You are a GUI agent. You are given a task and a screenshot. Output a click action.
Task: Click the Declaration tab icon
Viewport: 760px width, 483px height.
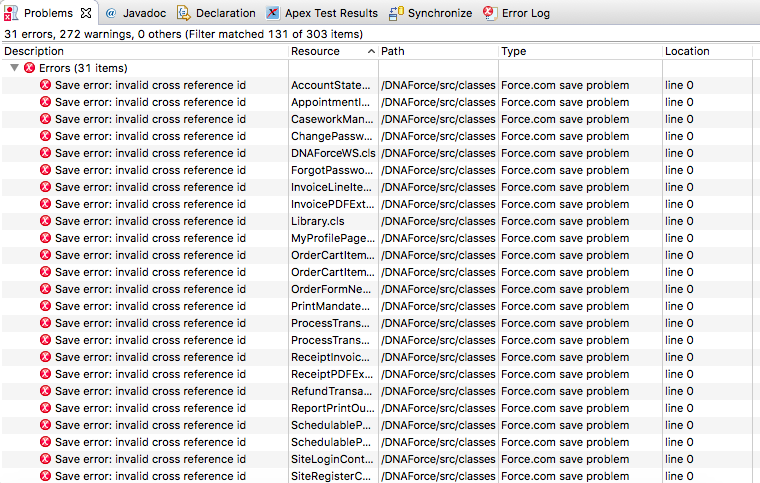coord(184,13)
